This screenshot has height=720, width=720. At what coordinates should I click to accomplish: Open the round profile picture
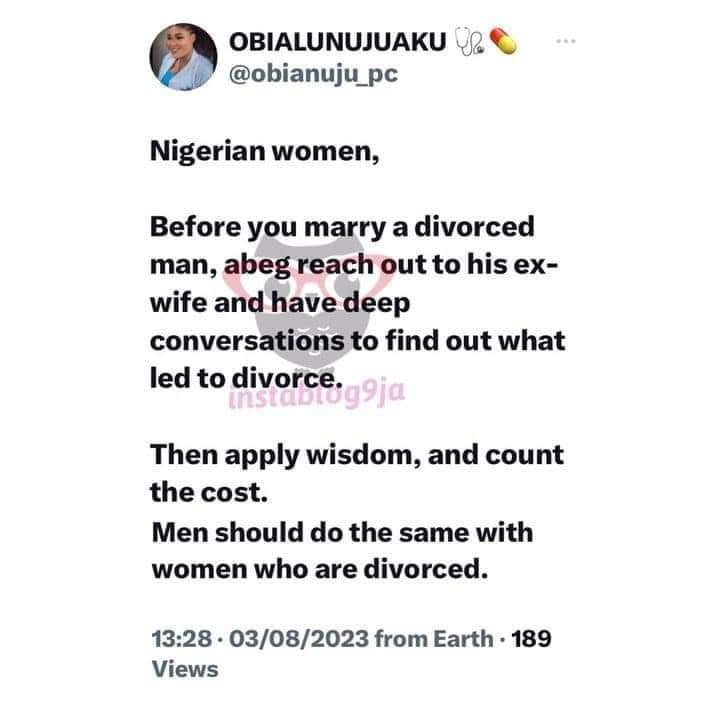pyautogui.click(x=183, y=56)
